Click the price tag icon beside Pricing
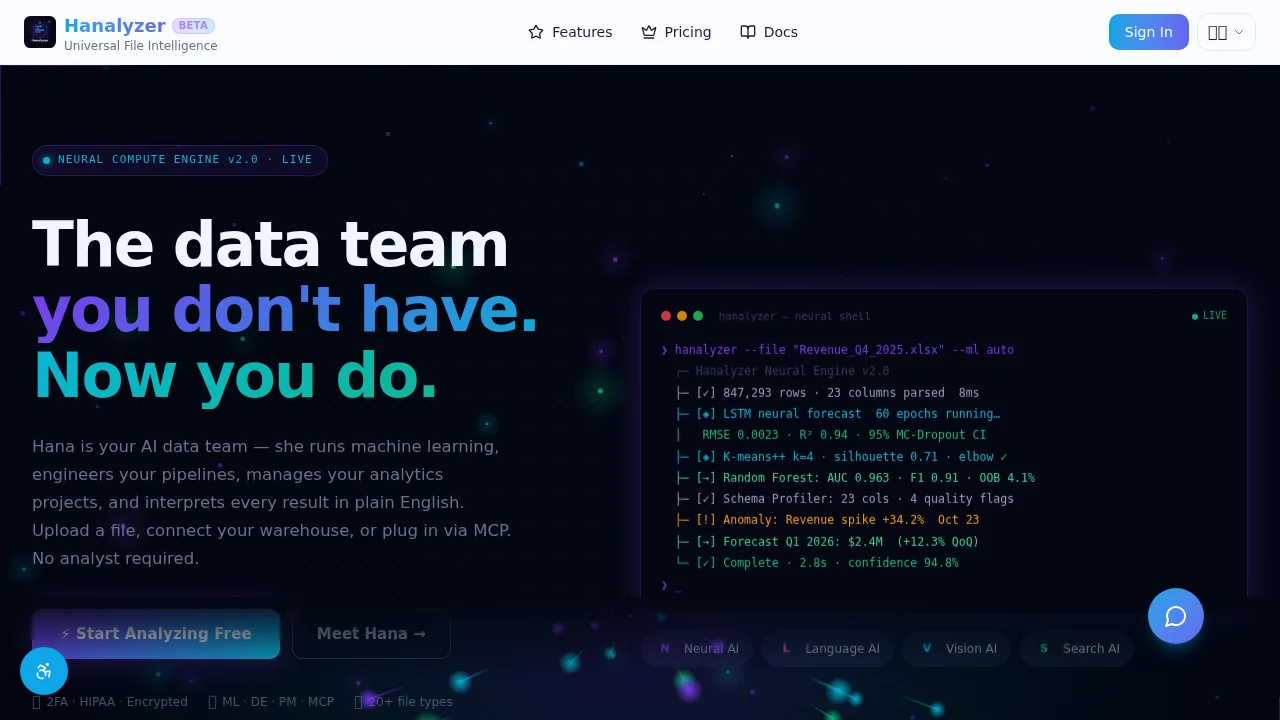Viewport: 1280px width, 720px height. coord(647,32)
